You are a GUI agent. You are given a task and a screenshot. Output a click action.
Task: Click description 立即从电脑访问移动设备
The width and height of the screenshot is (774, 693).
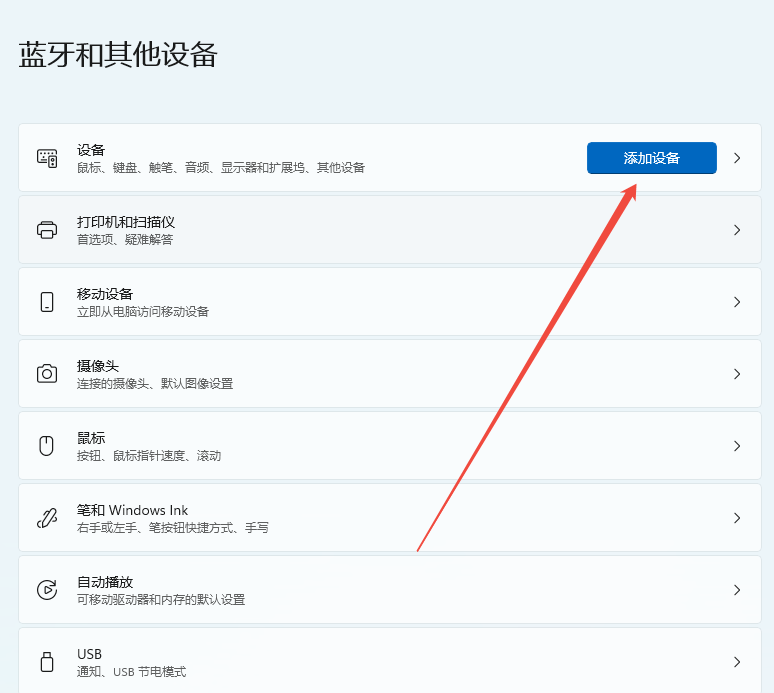[143, 312]
